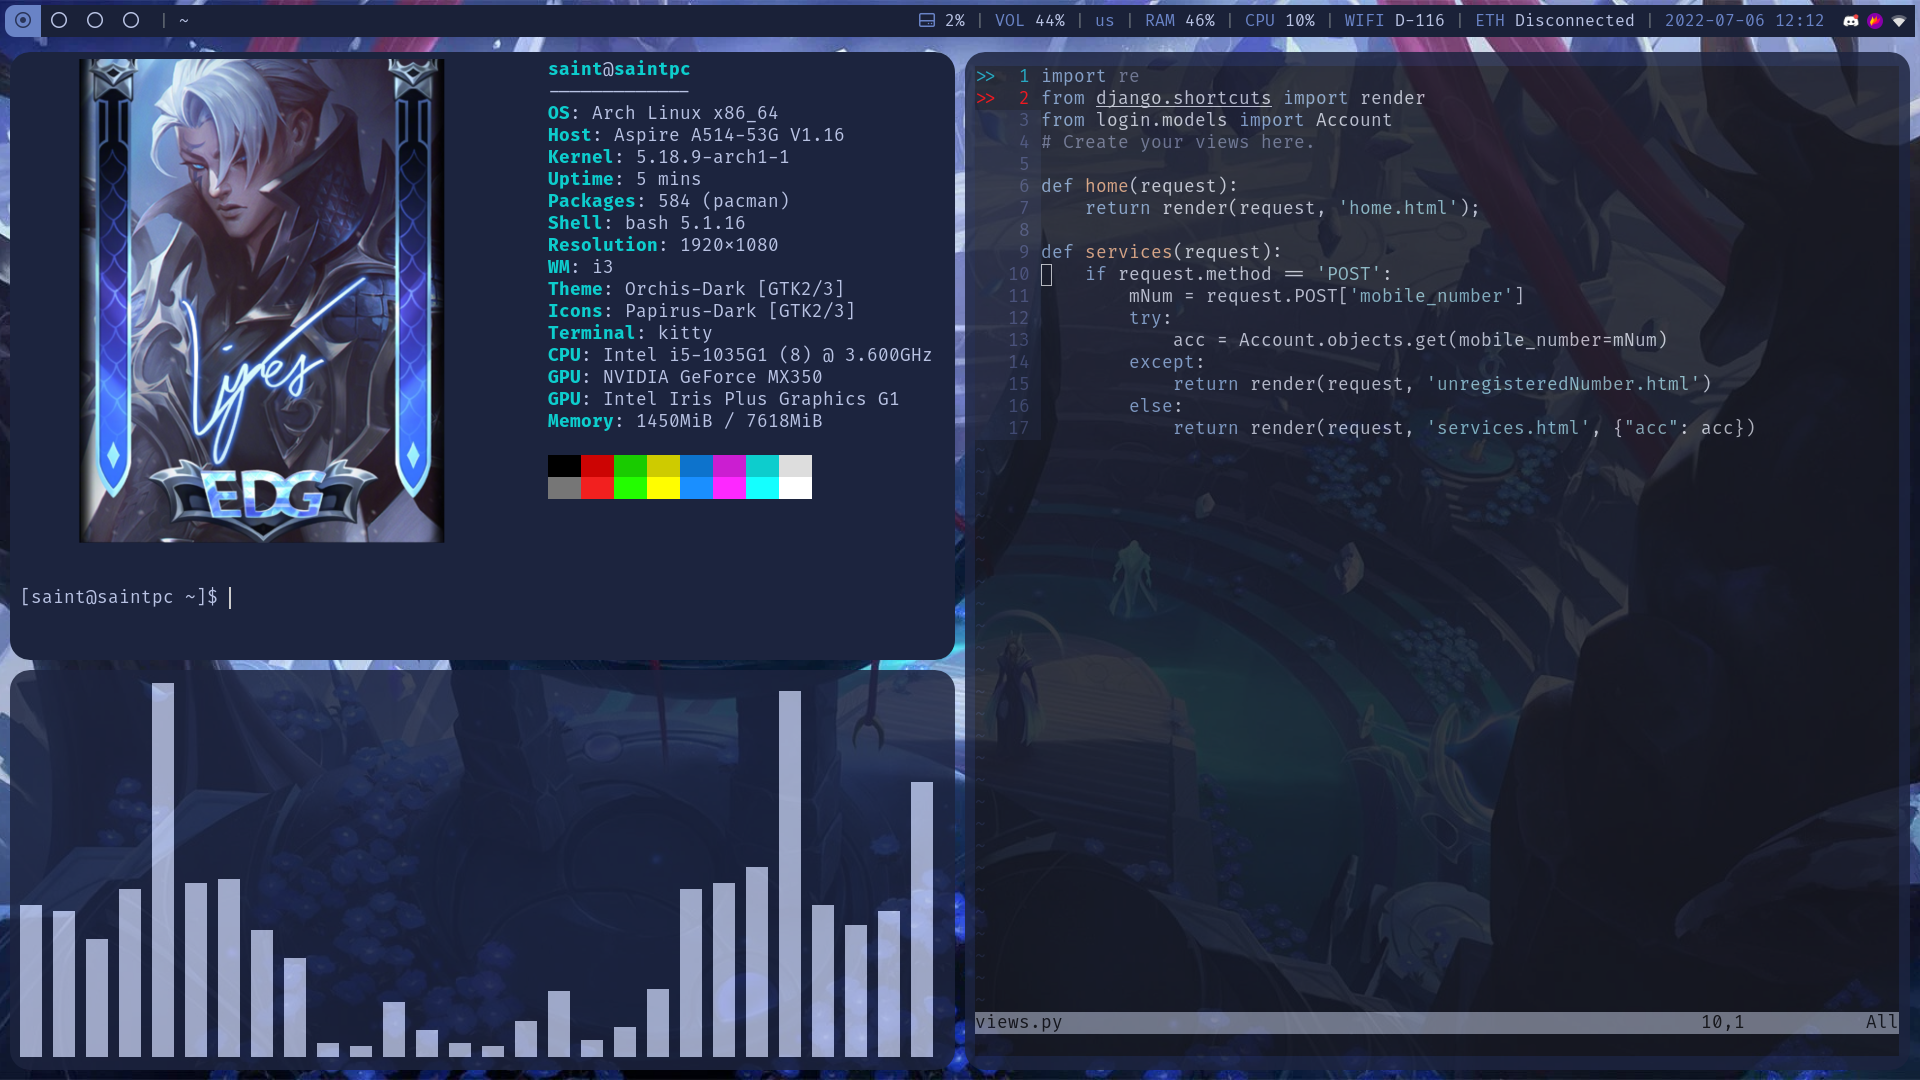Click the 'Kernel: 5.18.9-arch1-1' line

point(668,157)
